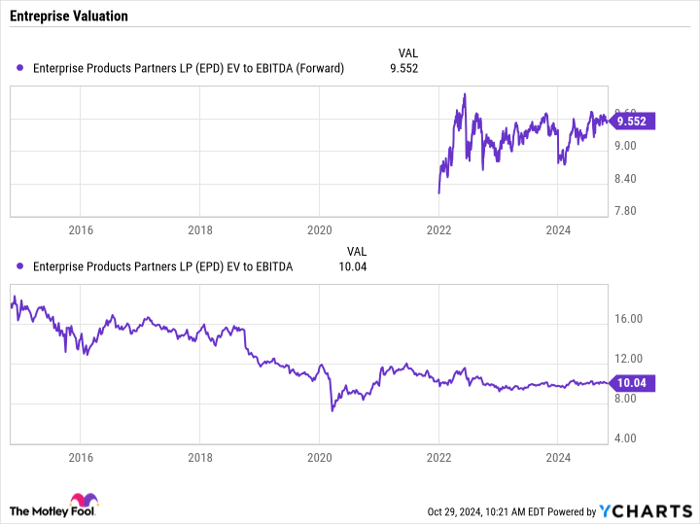Click the 2020 axis label on lower chart
Screen dimensions: 700x524
tap(320, 457)
